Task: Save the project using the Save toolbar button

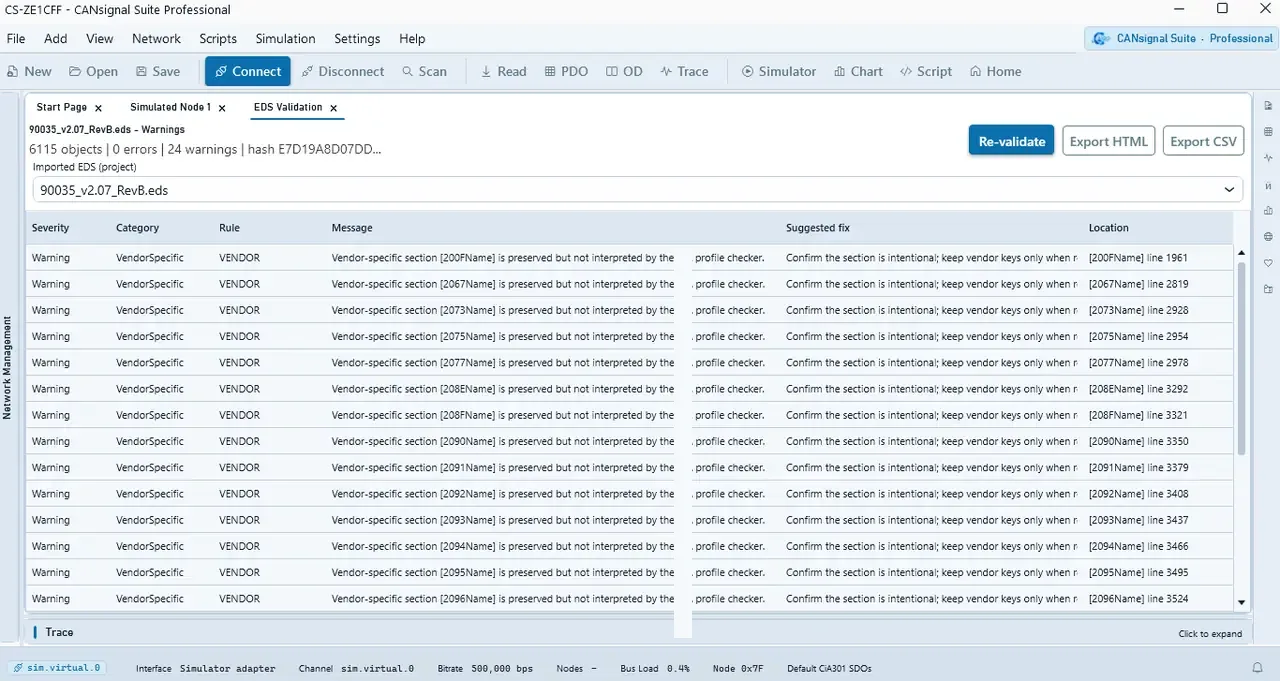Action: tap(158, 71)
